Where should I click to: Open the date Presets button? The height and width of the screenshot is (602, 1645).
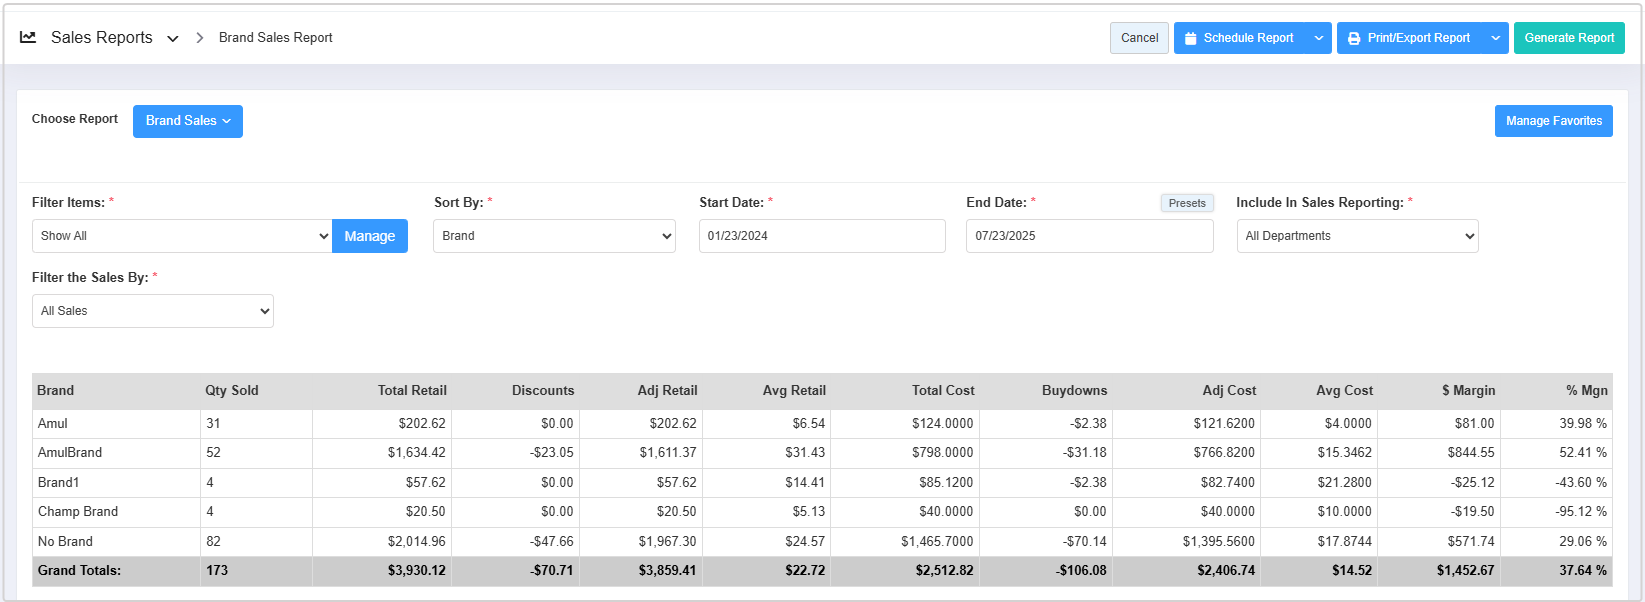pyautogui.click(x=1187, y=203)
